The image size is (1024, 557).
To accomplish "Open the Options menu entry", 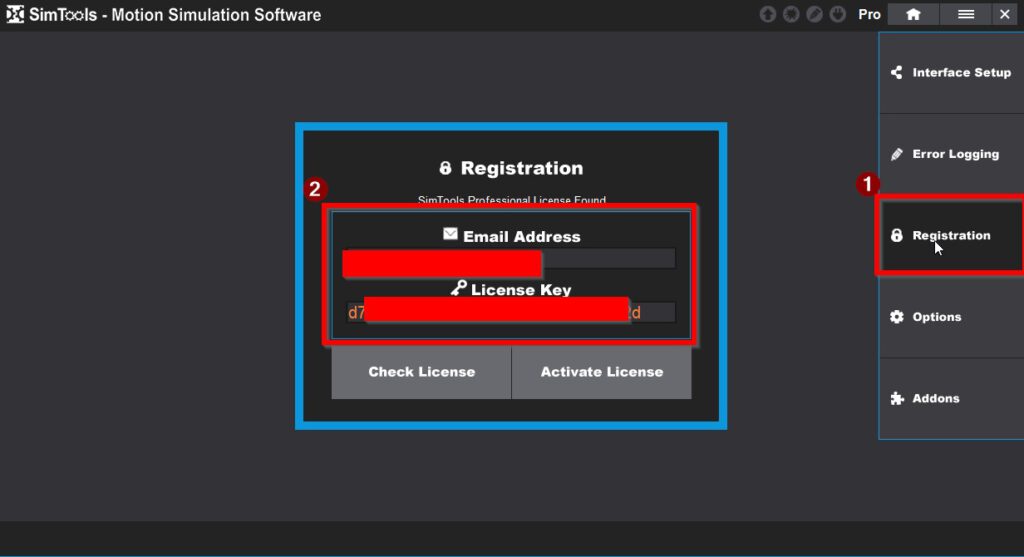I will pyautogui.click(x=951, y=317).
